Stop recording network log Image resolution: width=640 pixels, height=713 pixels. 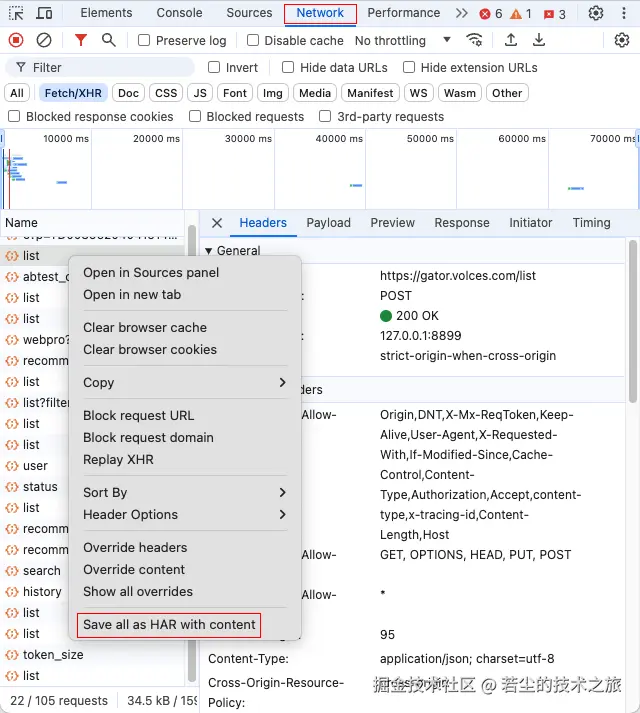pyautogui.click(x=16, y=40)
